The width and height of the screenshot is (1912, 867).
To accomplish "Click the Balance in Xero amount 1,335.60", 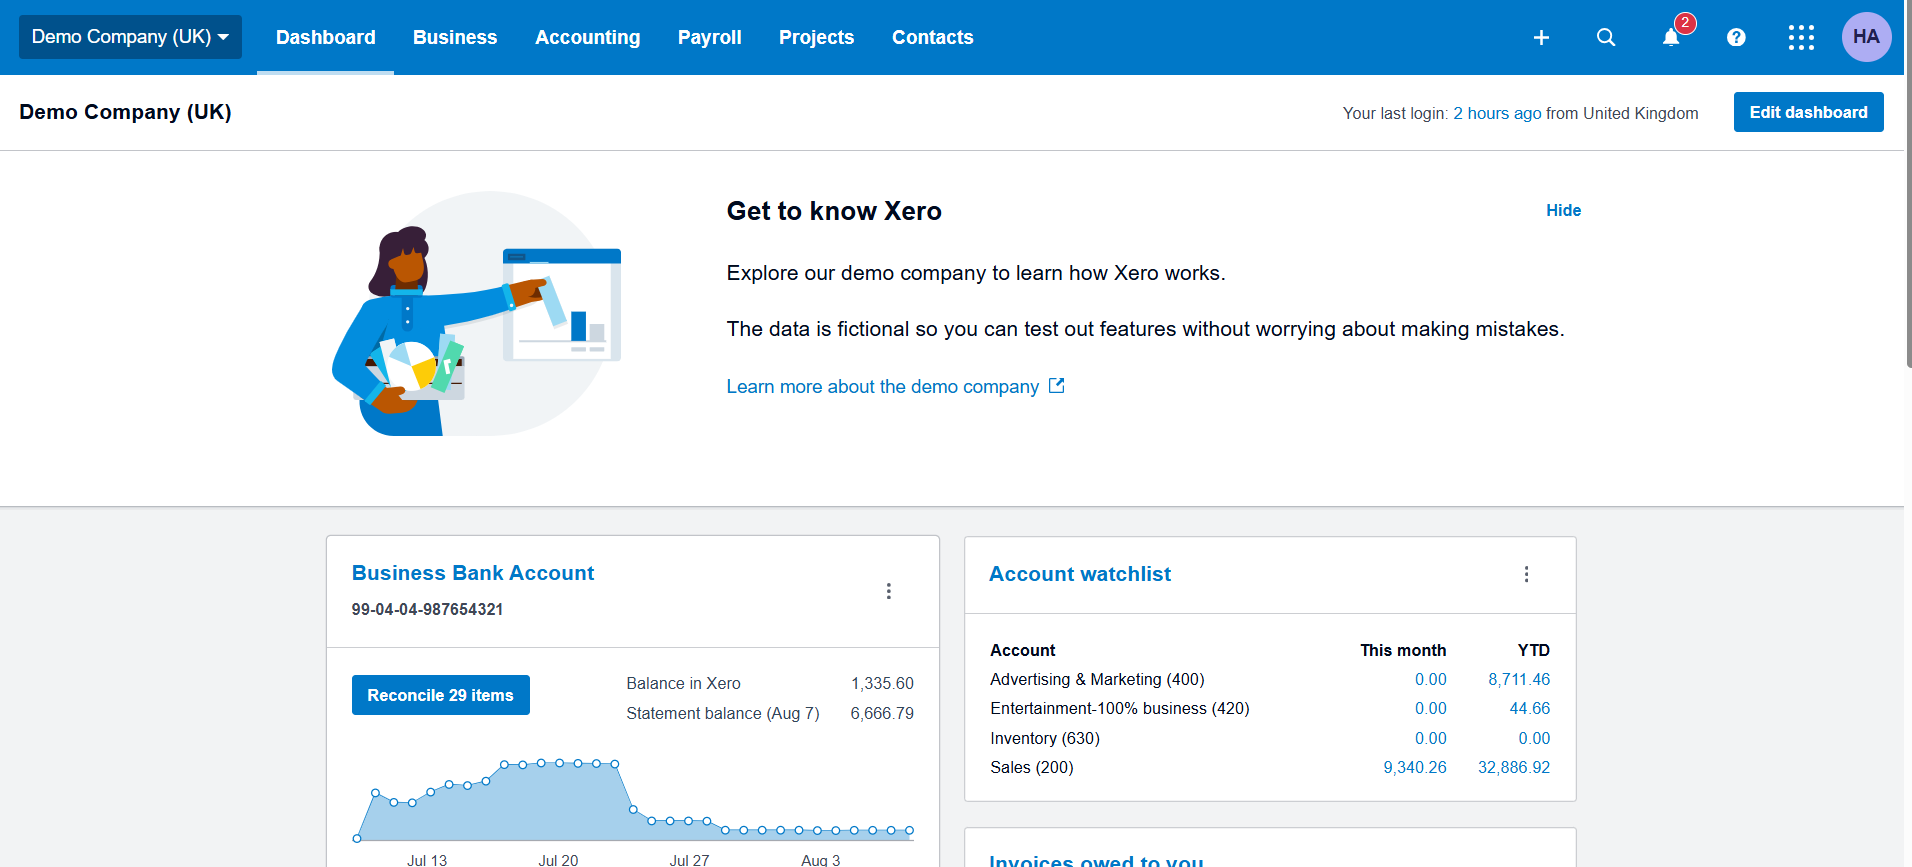I will [882, 683].
